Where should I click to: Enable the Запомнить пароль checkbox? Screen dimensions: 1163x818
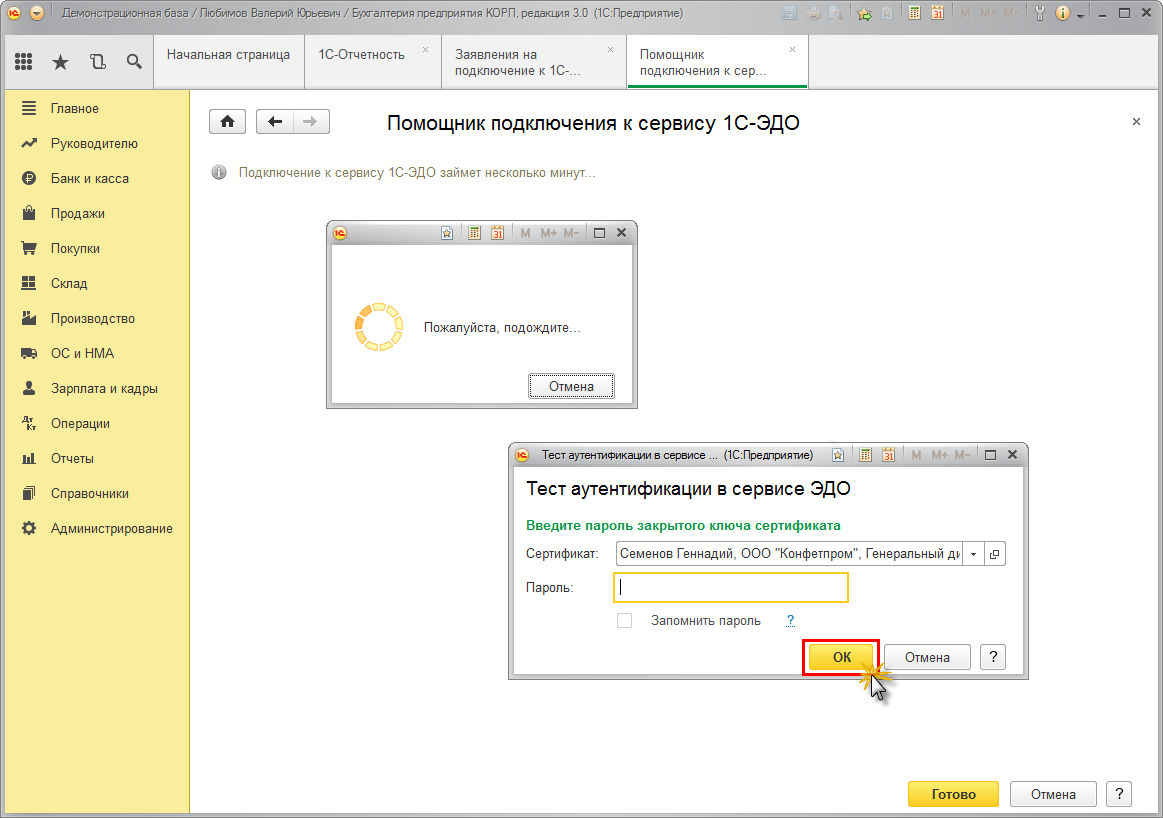pos(625,621)
